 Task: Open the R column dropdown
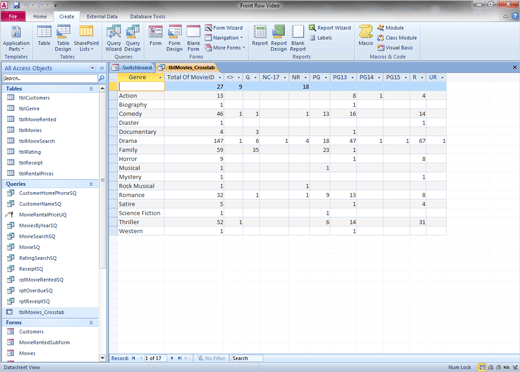(x=422, y=78)
